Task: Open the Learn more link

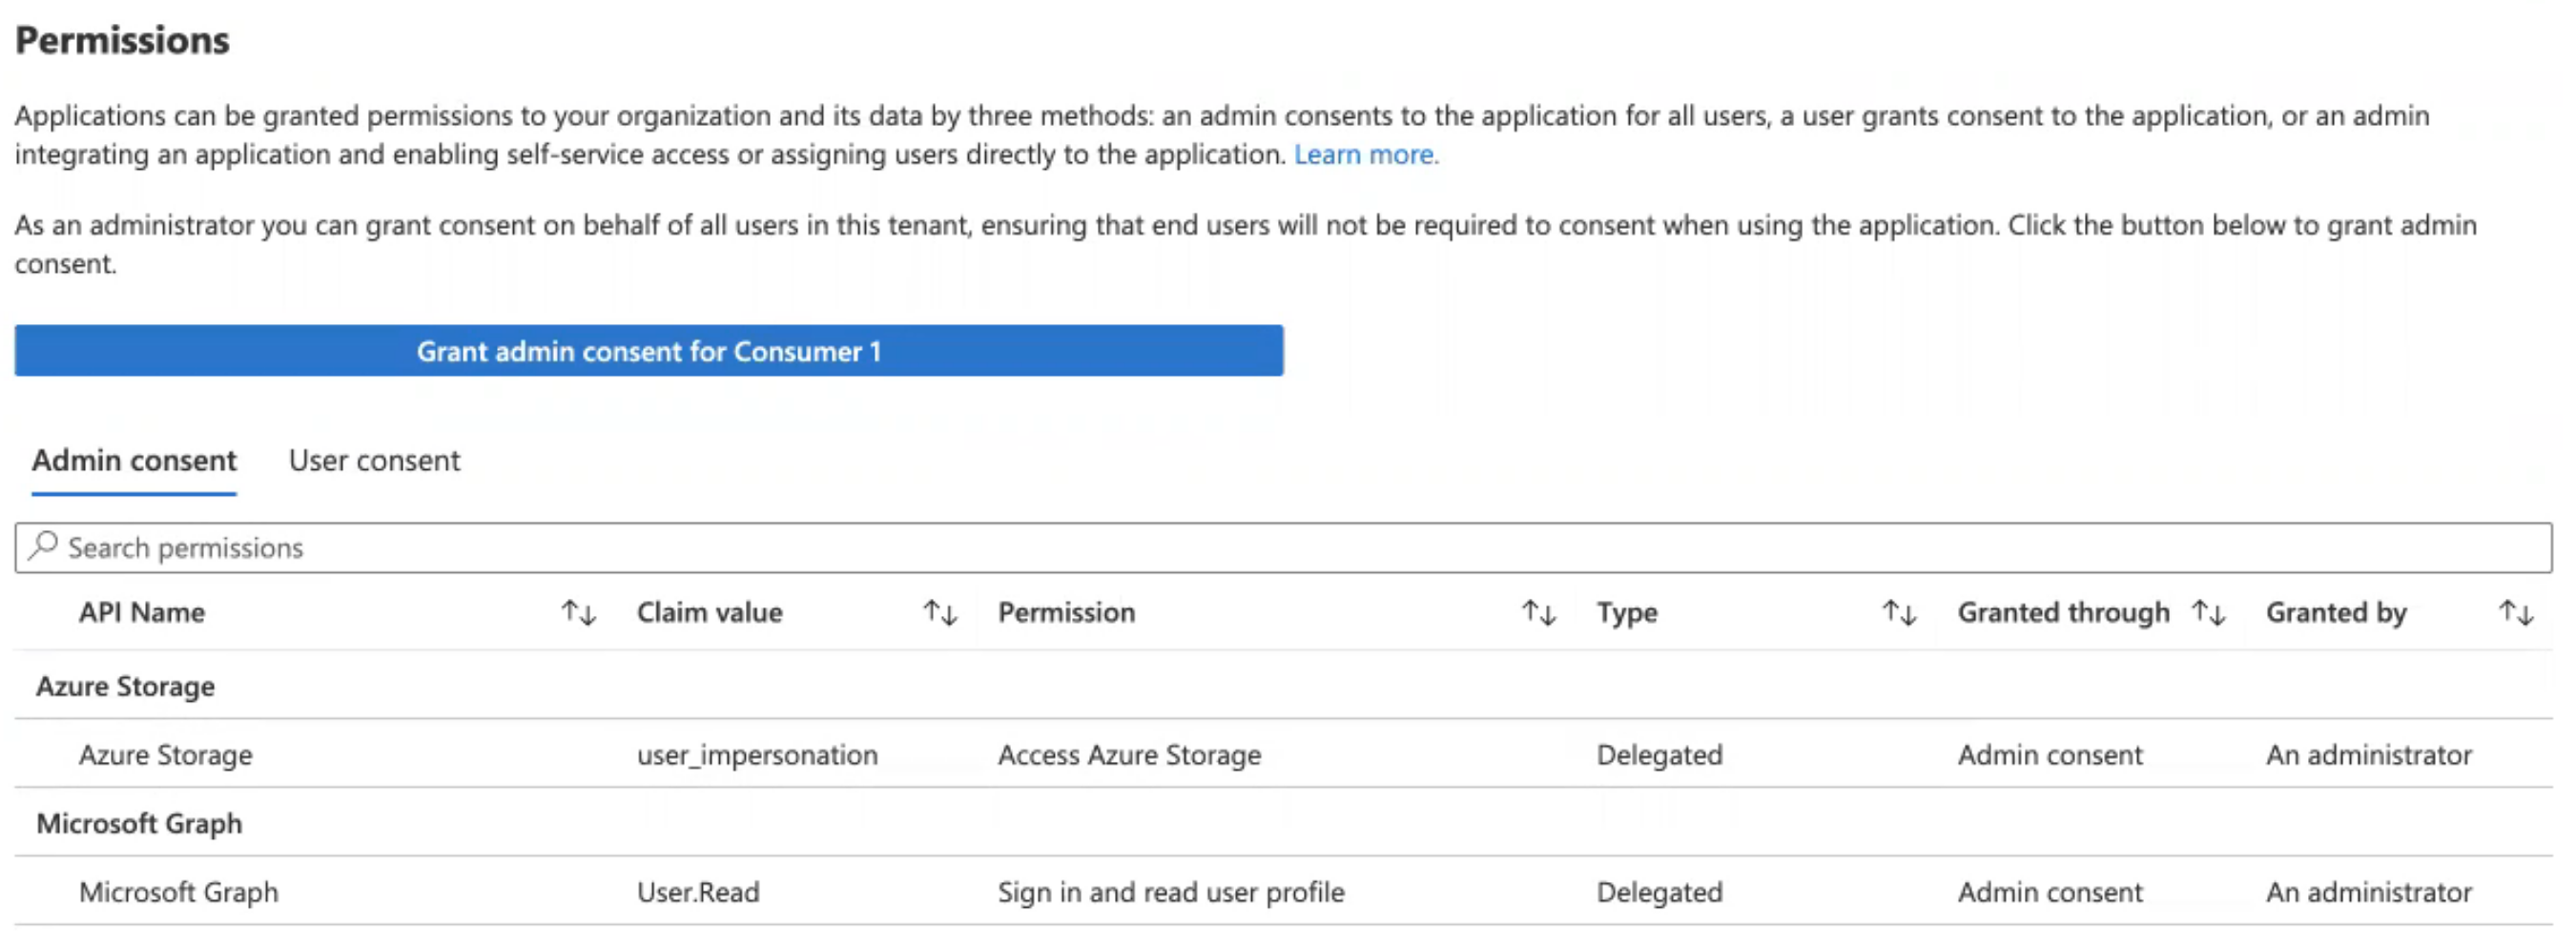Action: point(1365,155)
